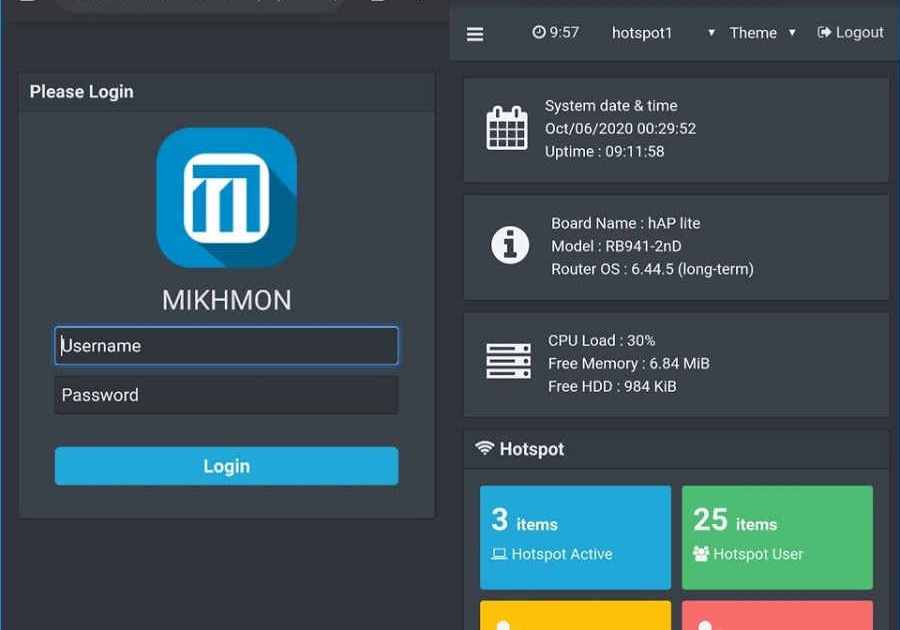
Task: Click the yellow tile below Hotspot Active
Action: (575, 615)
